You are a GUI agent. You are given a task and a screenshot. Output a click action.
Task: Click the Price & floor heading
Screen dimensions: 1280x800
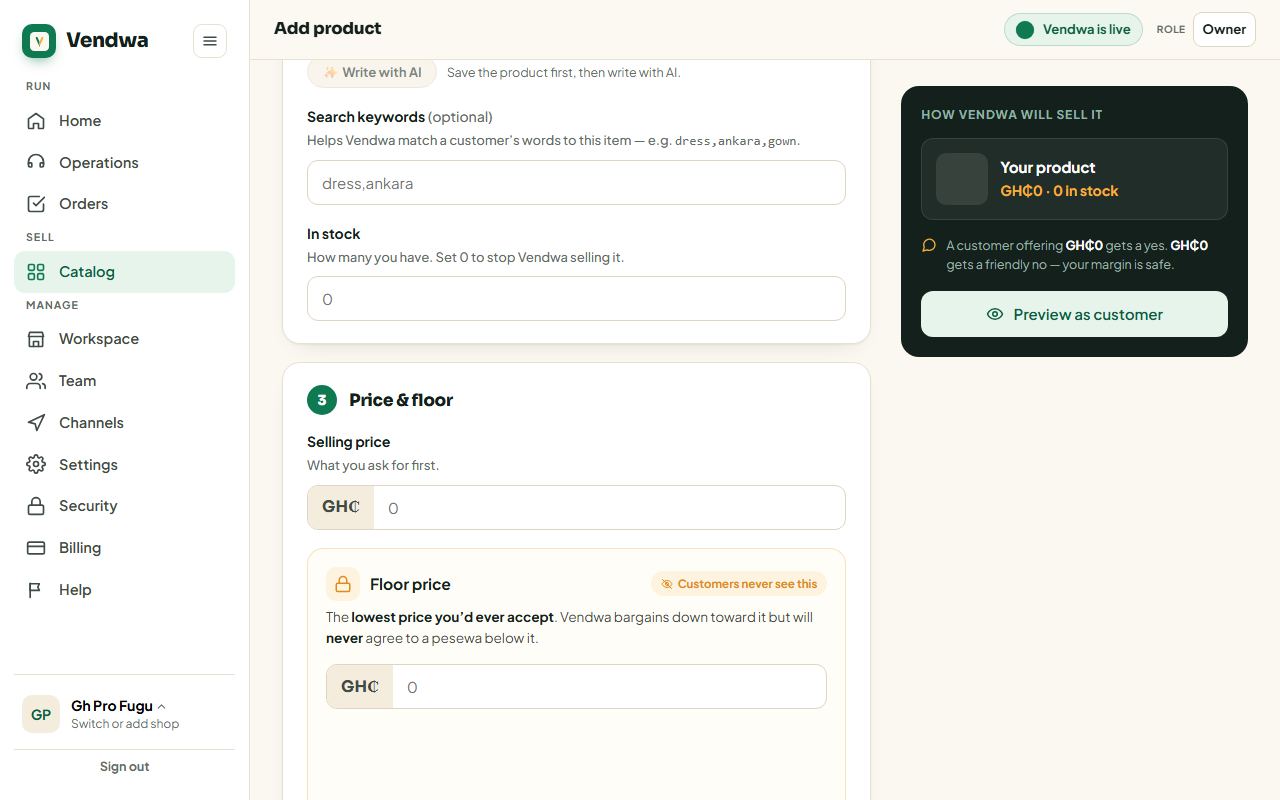click(401, 400)
